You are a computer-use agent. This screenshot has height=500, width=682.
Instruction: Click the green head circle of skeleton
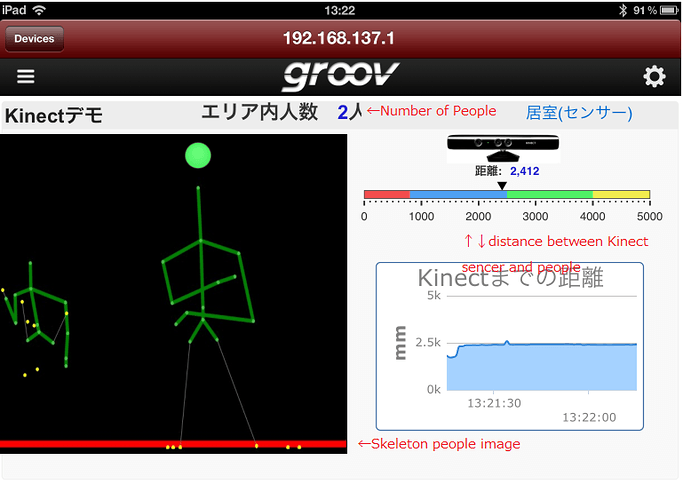tap(198, 155)
